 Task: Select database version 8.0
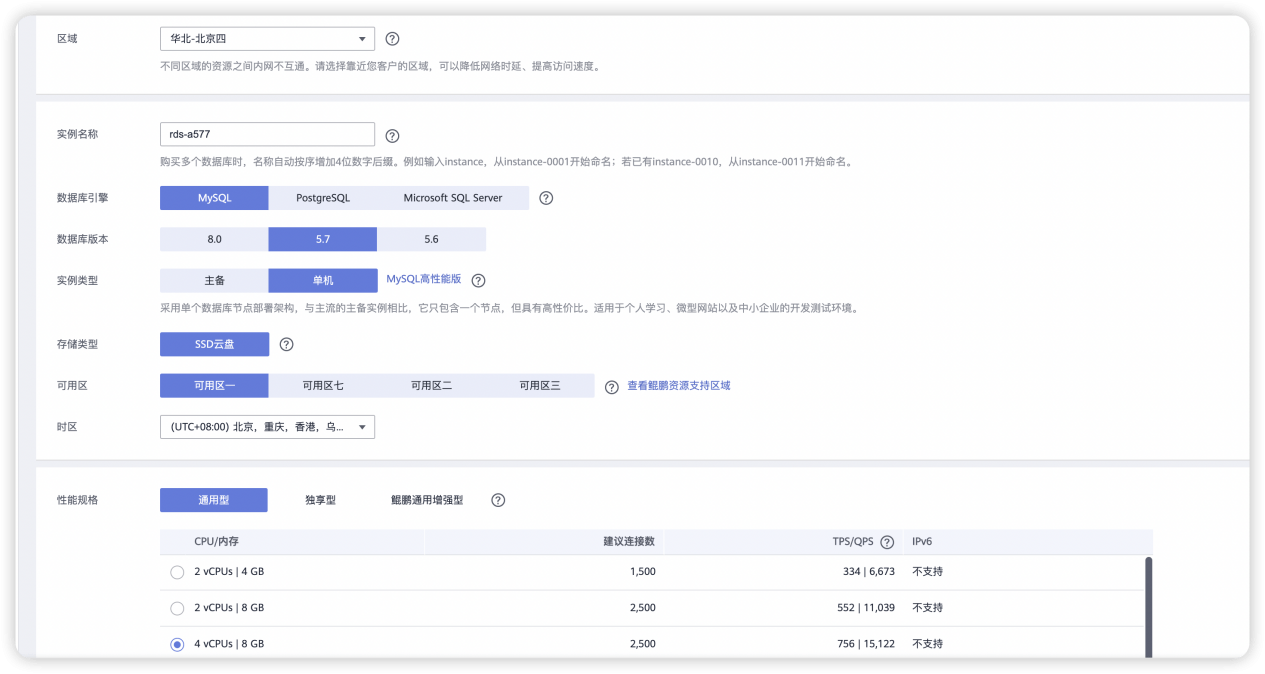point(214,239)
